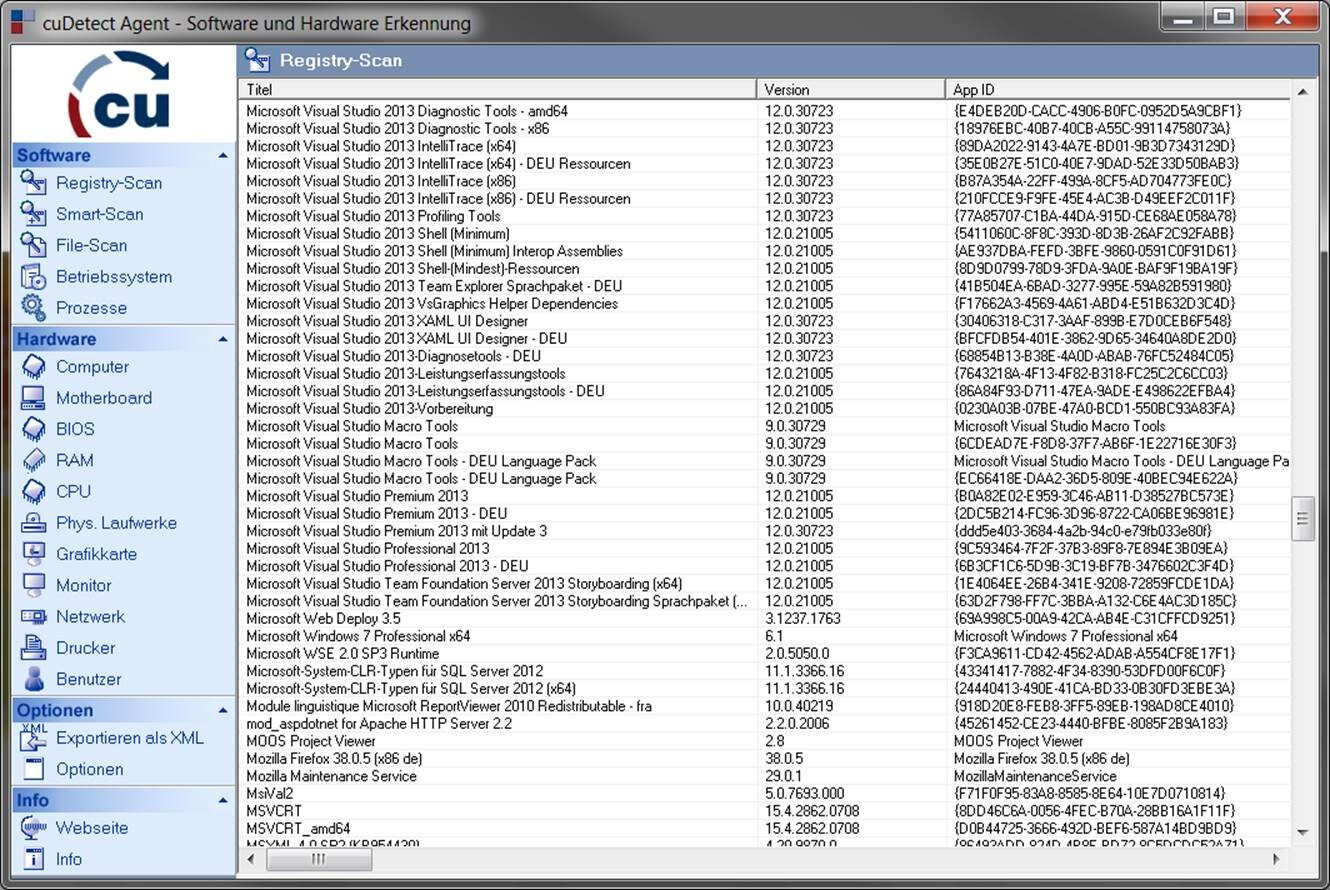1330x890 pixels.
Task: Select row MsiVal2
Action: pyautogui.click(x=765, y=794)
